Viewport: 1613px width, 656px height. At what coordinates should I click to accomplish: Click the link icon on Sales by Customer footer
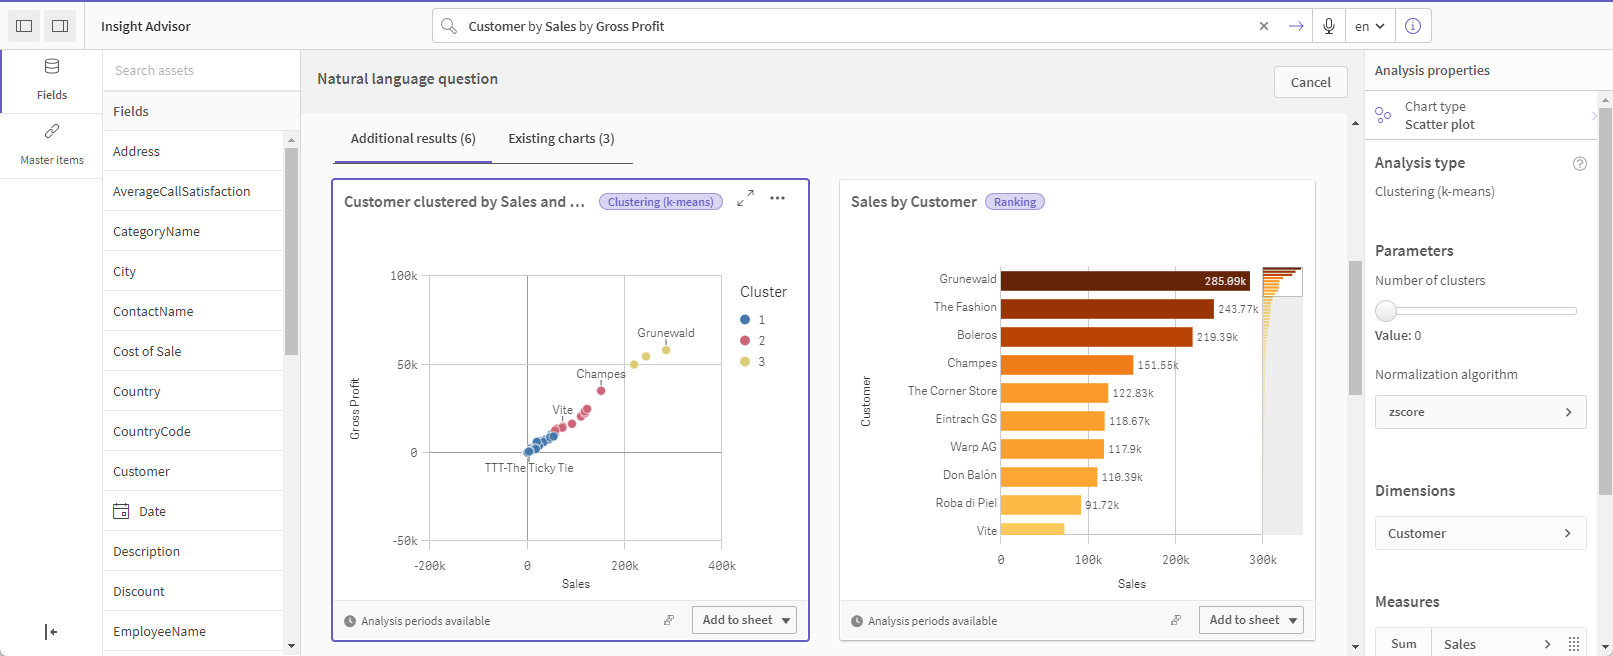tap(1176, 620)
